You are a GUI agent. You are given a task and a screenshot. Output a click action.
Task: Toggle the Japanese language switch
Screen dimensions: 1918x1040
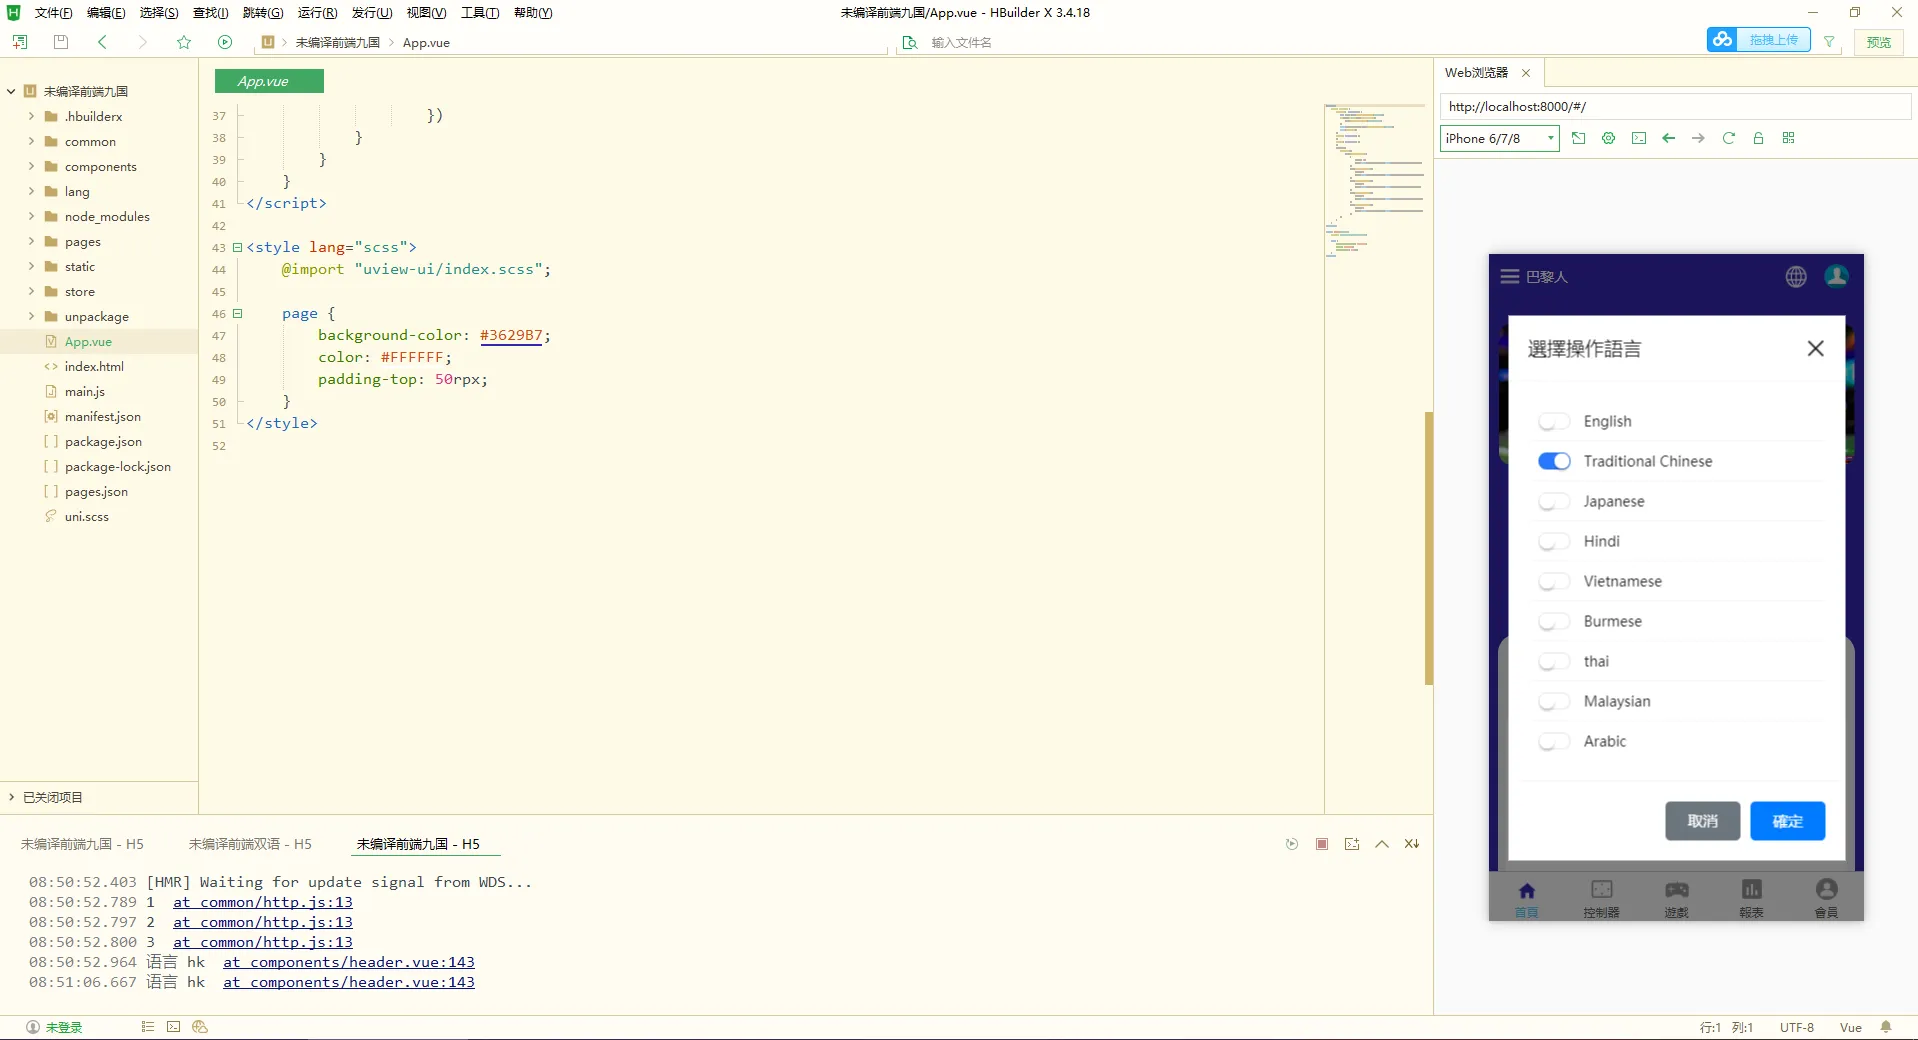(1554, 501)
